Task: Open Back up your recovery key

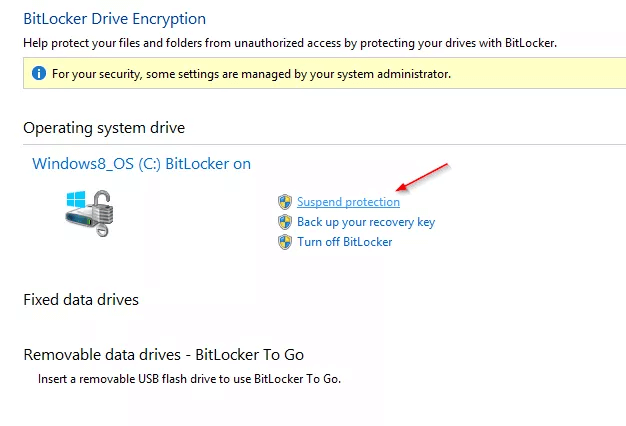Action: point(365,222)
